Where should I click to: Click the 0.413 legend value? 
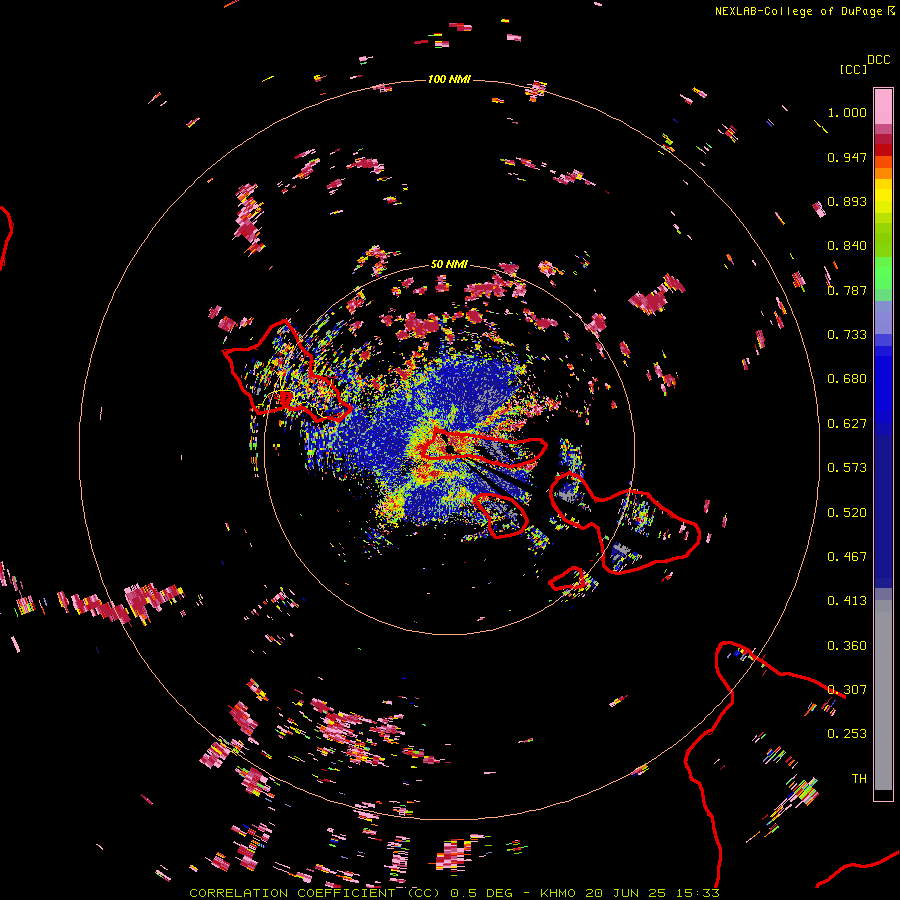(847, 601)
